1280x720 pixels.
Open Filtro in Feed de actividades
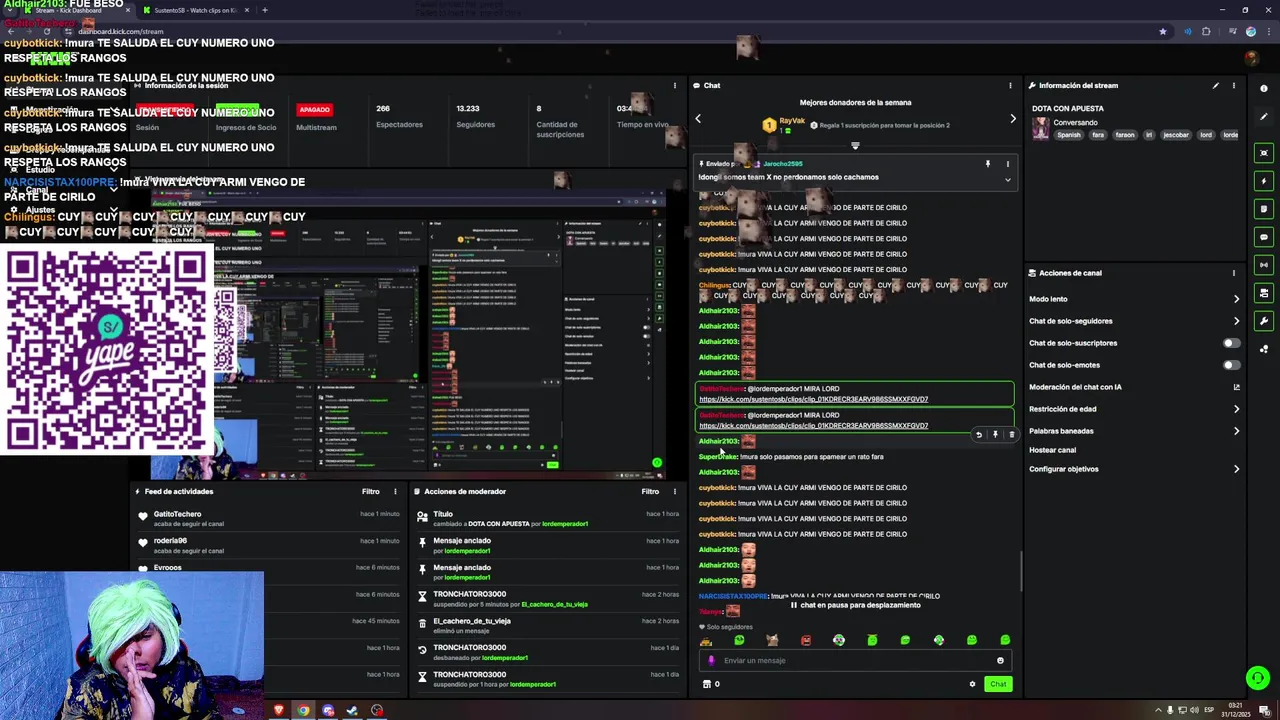(x=370, y=491)
